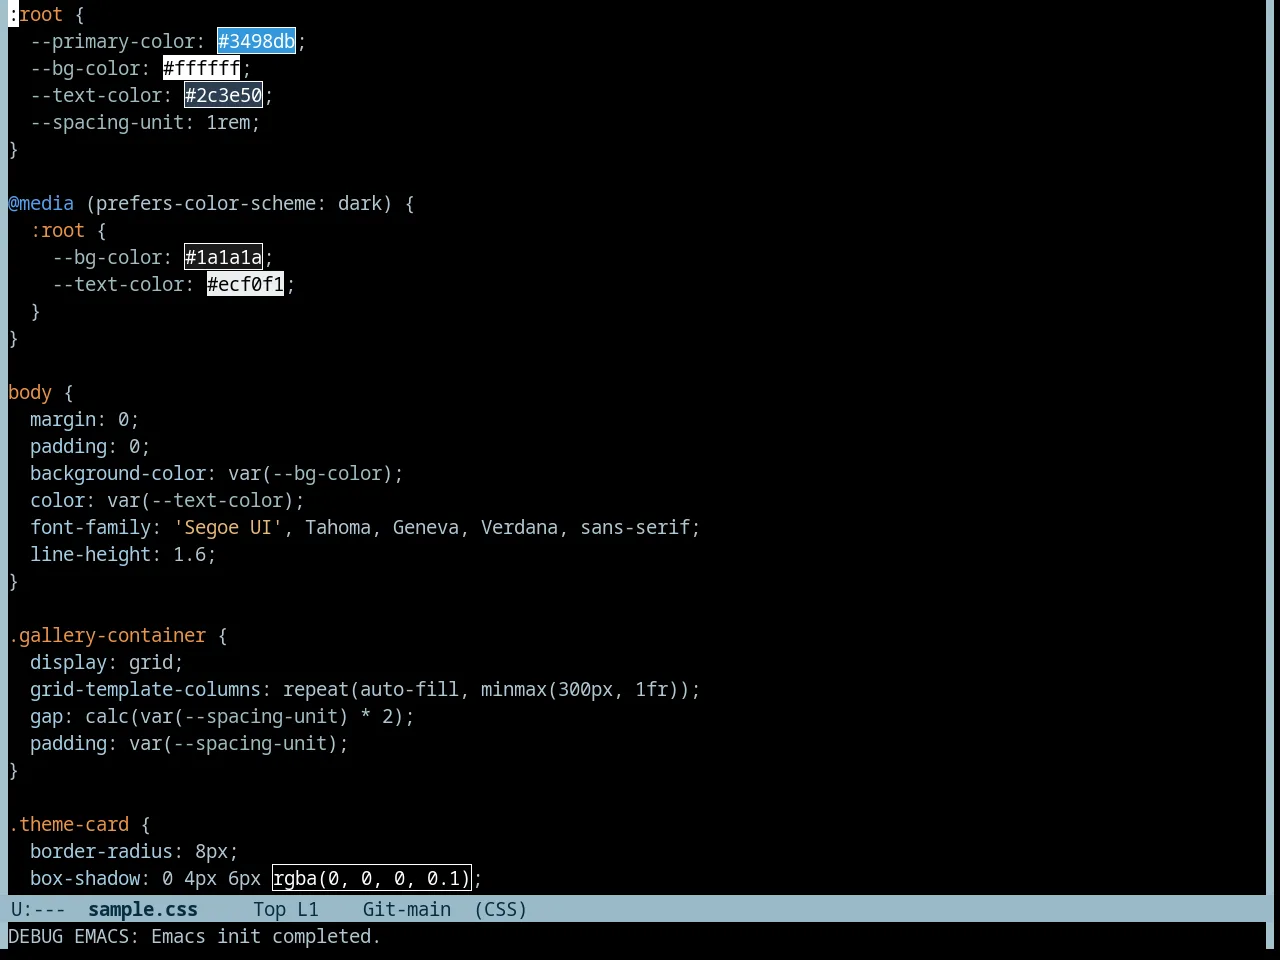Screen dimensions: 1280x960
Task: Click the line-height: 1.6 declaration
Action: click(123, 554)
